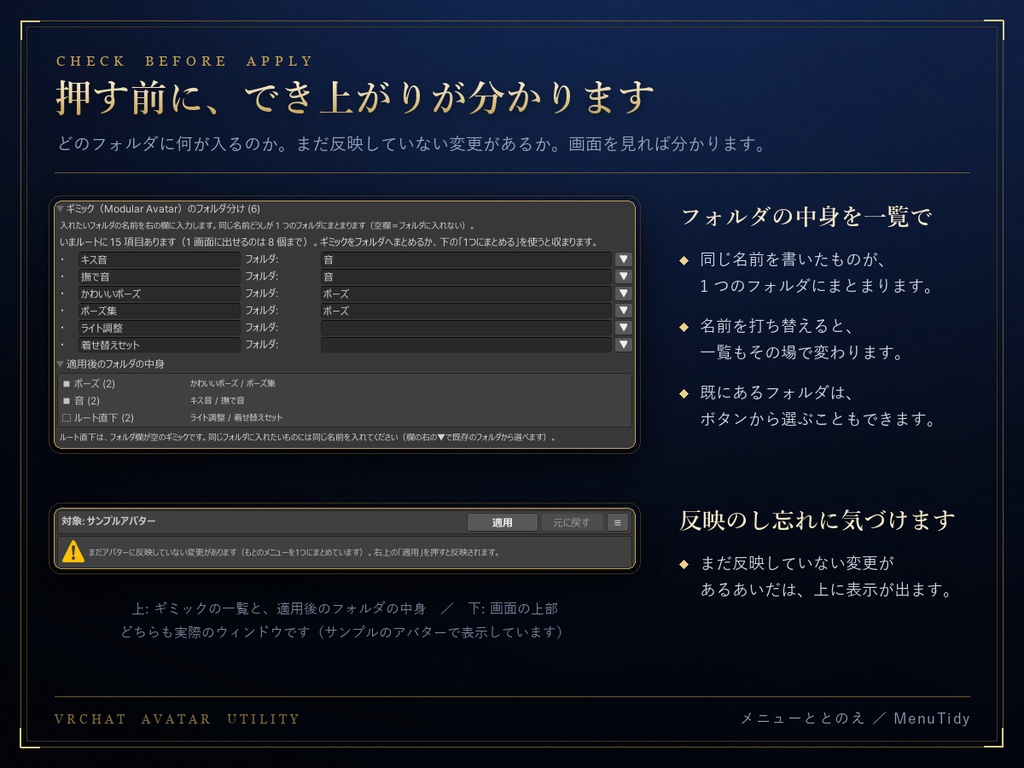Focus the empty folder field for 着せ替えセット
Screen dimensions: 1024x768
coord(466,344)
